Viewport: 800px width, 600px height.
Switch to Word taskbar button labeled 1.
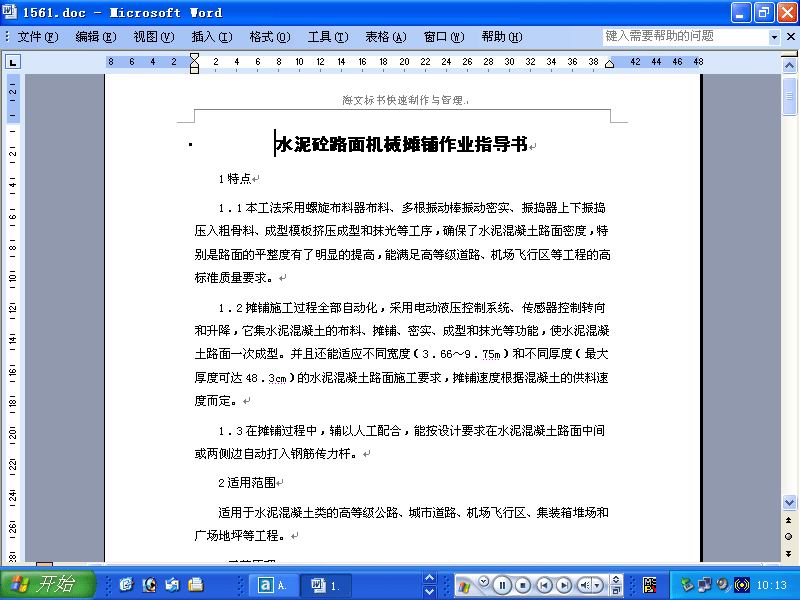[327, 585]
